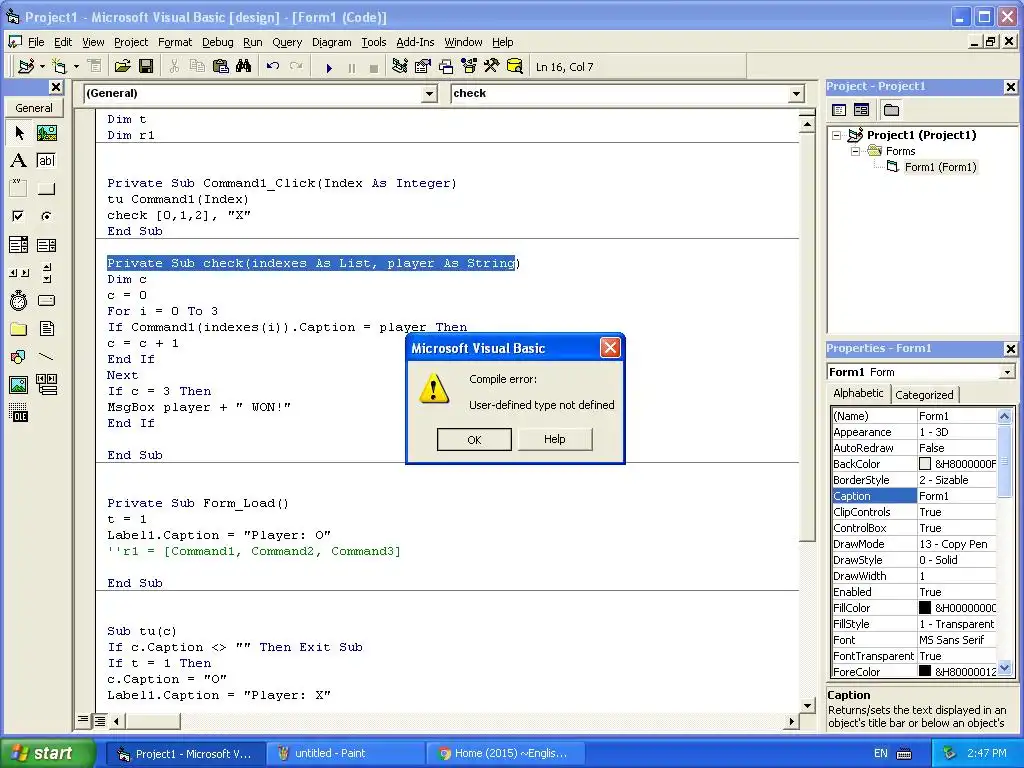Select the CheckBox control in the toolbox

(19, 216)
